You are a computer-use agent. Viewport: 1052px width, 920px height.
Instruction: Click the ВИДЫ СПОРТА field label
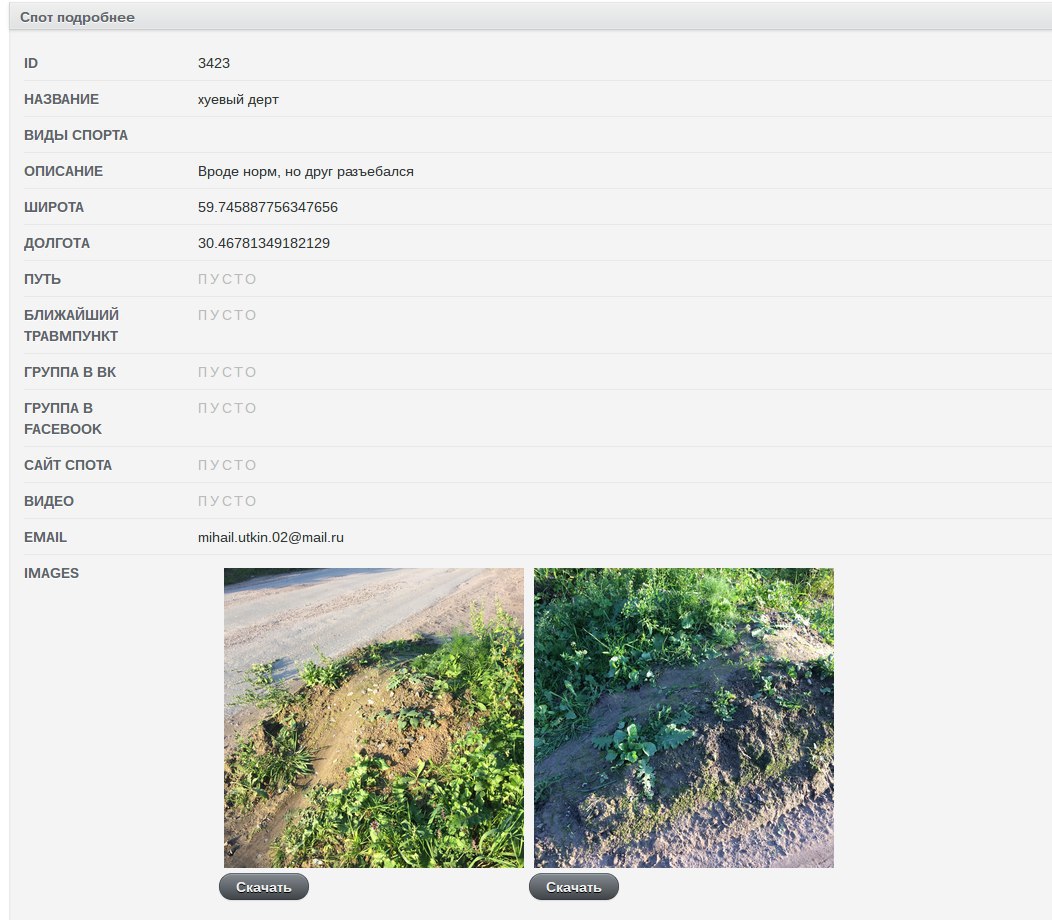(x=76, y=135)
